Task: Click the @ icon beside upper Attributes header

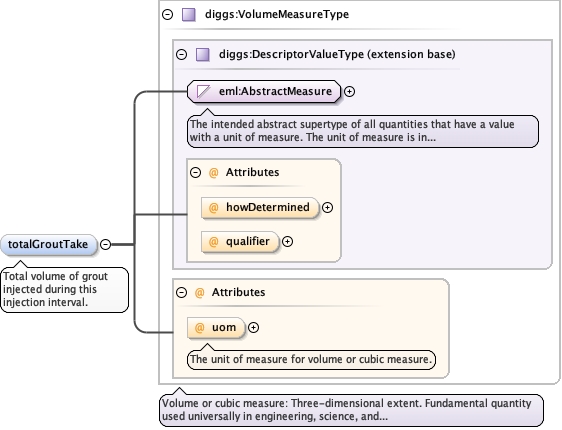Action: [213, 172]
